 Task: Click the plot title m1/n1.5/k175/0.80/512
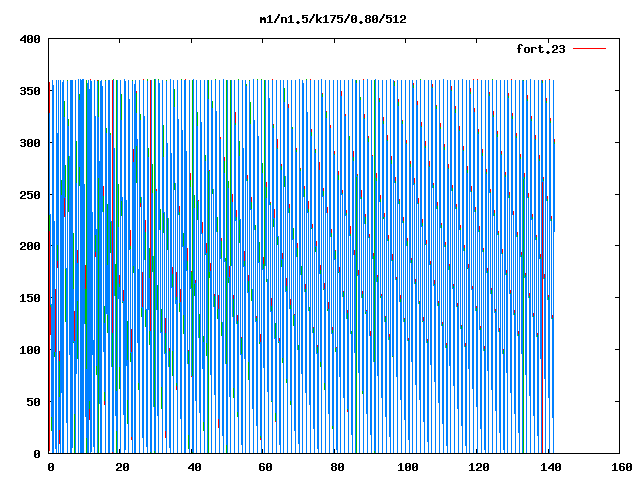tap(333, 20)
